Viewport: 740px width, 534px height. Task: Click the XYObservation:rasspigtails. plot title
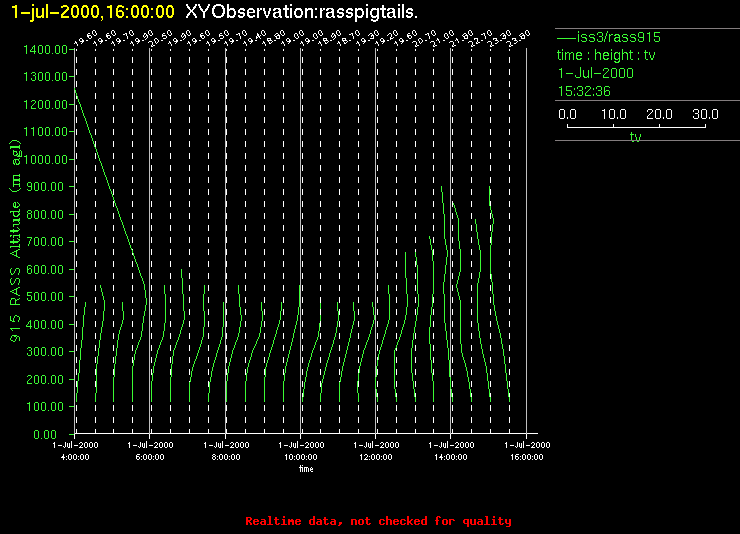pos(302,11)
